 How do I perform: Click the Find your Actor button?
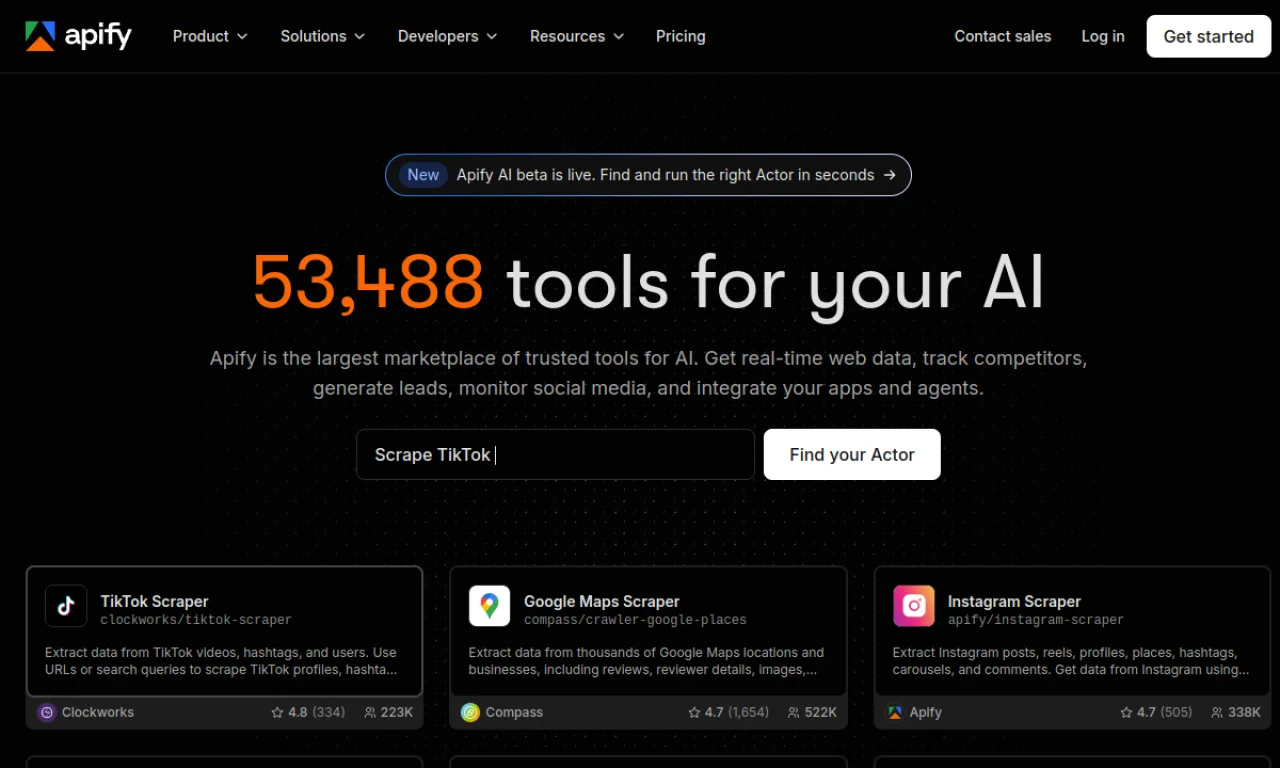point(852,454)
